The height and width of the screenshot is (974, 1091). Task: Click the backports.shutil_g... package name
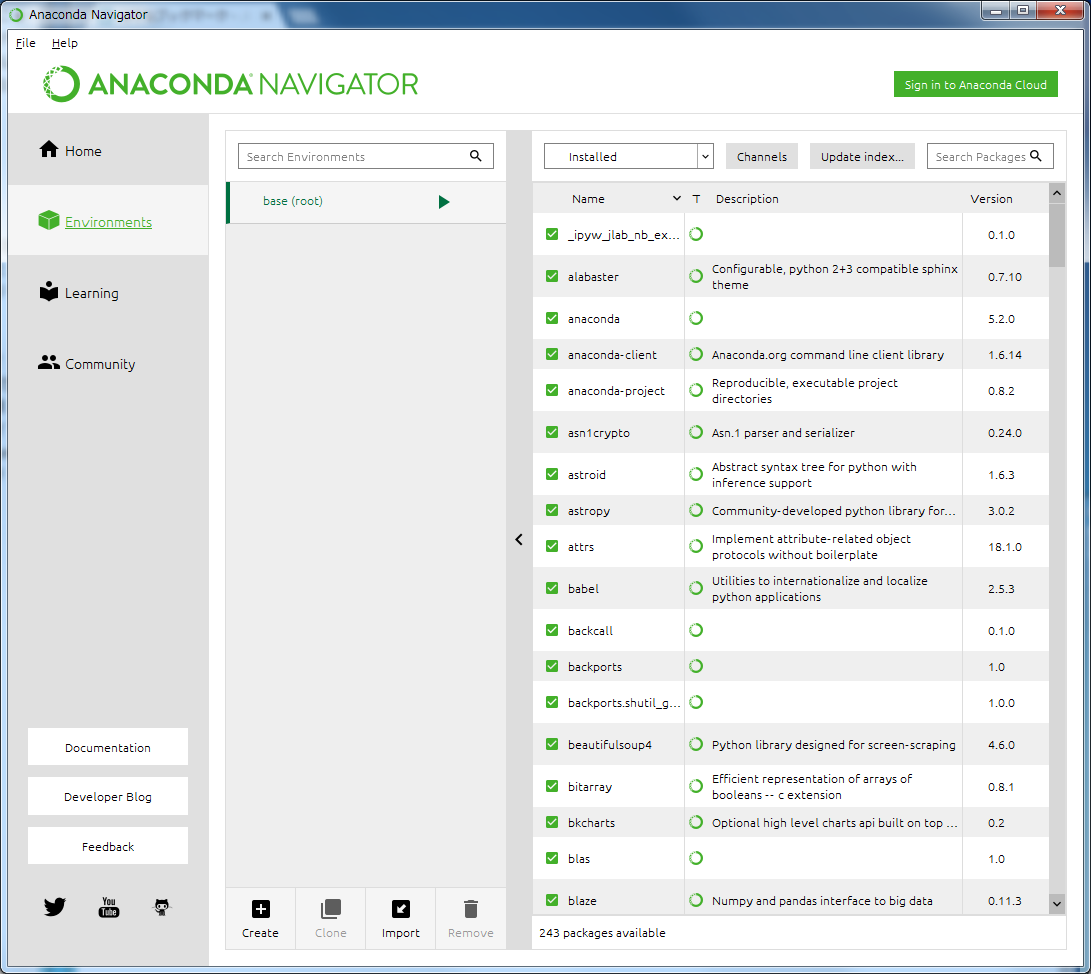pos(623,703)
